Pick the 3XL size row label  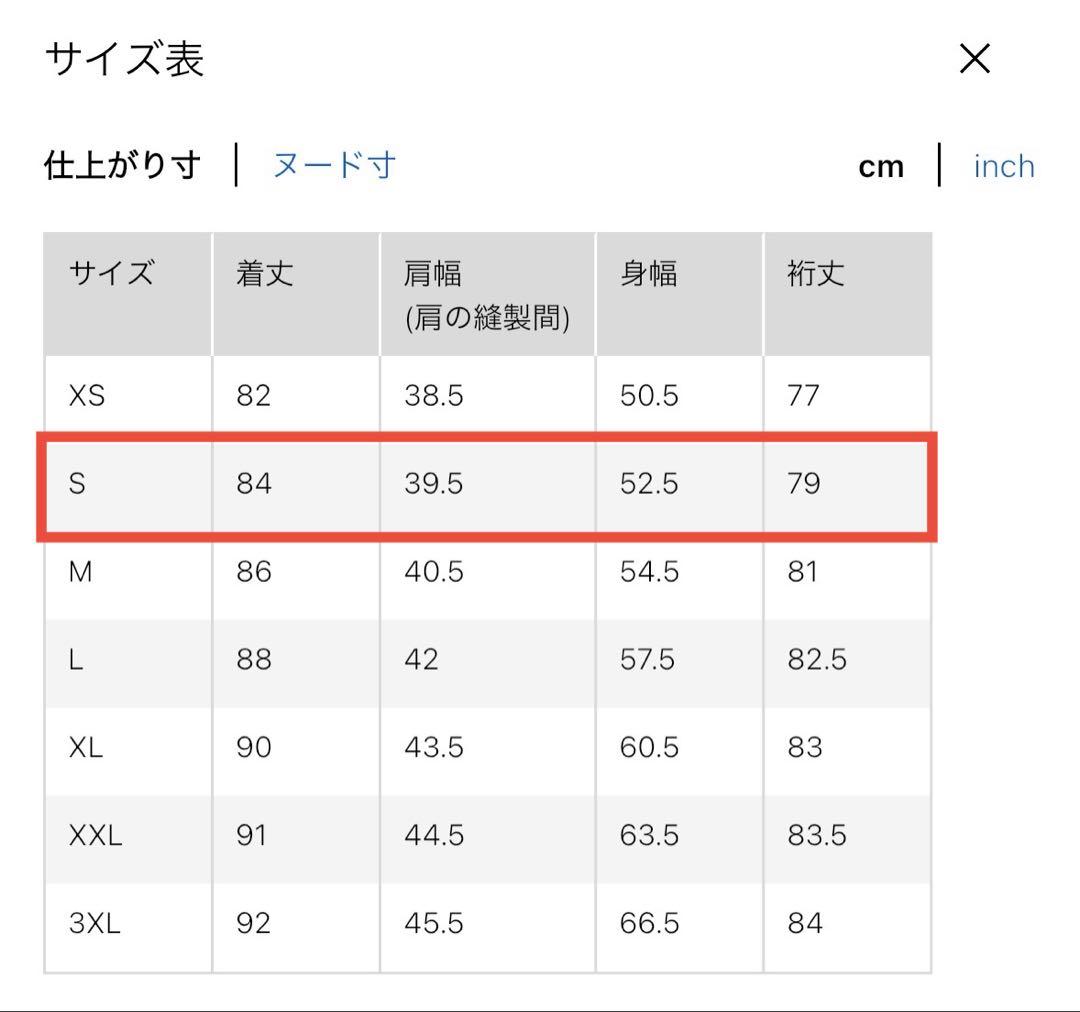[x=95, y=923]
